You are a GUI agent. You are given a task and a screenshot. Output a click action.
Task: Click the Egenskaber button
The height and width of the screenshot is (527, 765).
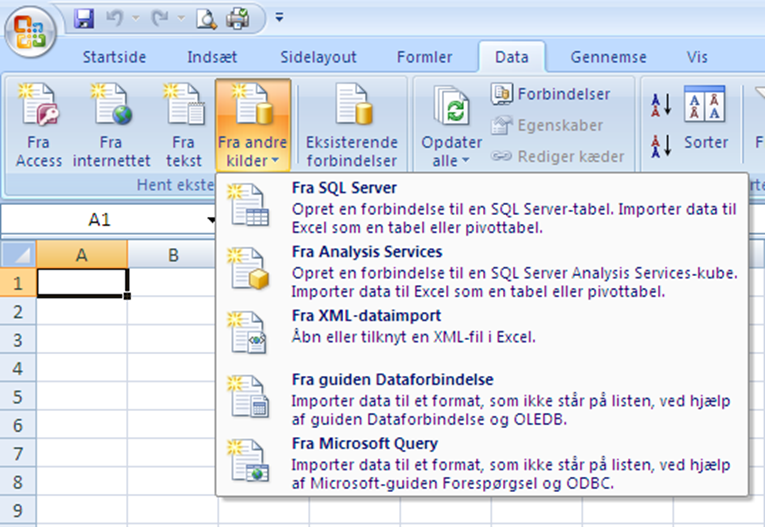(x=547, y=125)
